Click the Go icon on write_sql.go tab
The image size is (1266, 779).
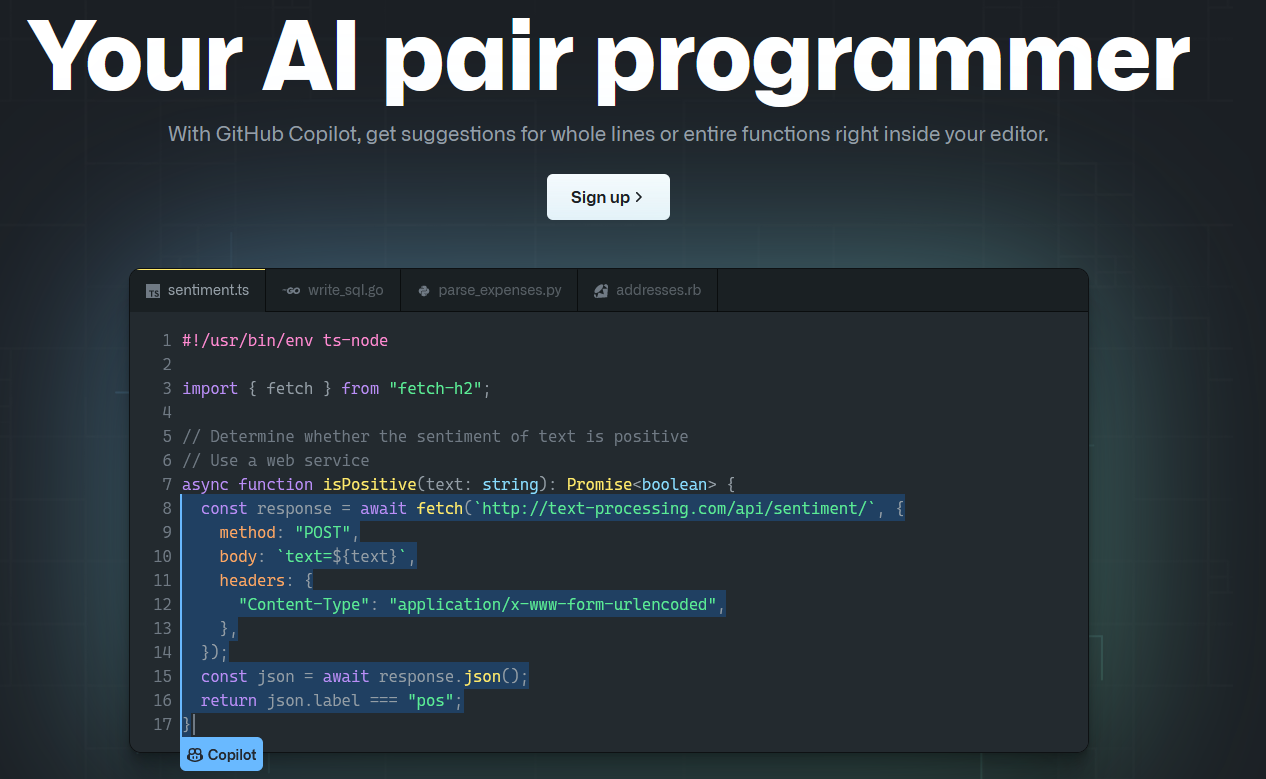pos(291,291)
